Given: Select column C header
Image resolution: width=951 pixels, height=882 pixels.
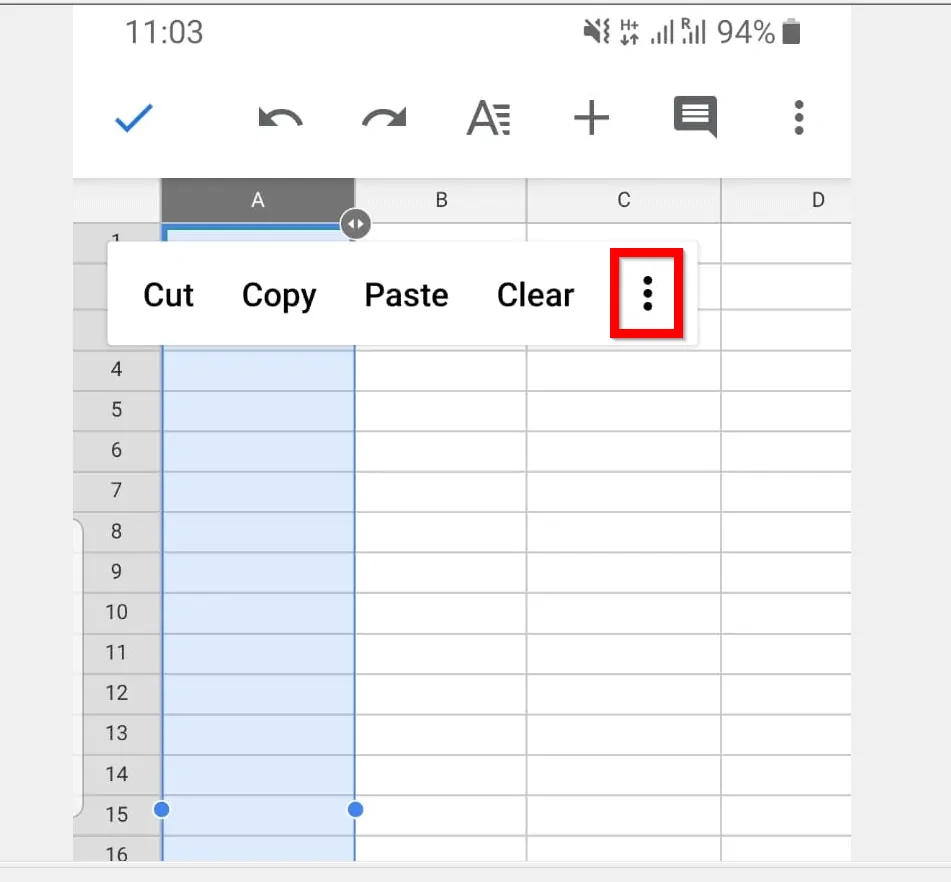Looking at the screenshot, I should pyautogui.click(x=623, y=200).
